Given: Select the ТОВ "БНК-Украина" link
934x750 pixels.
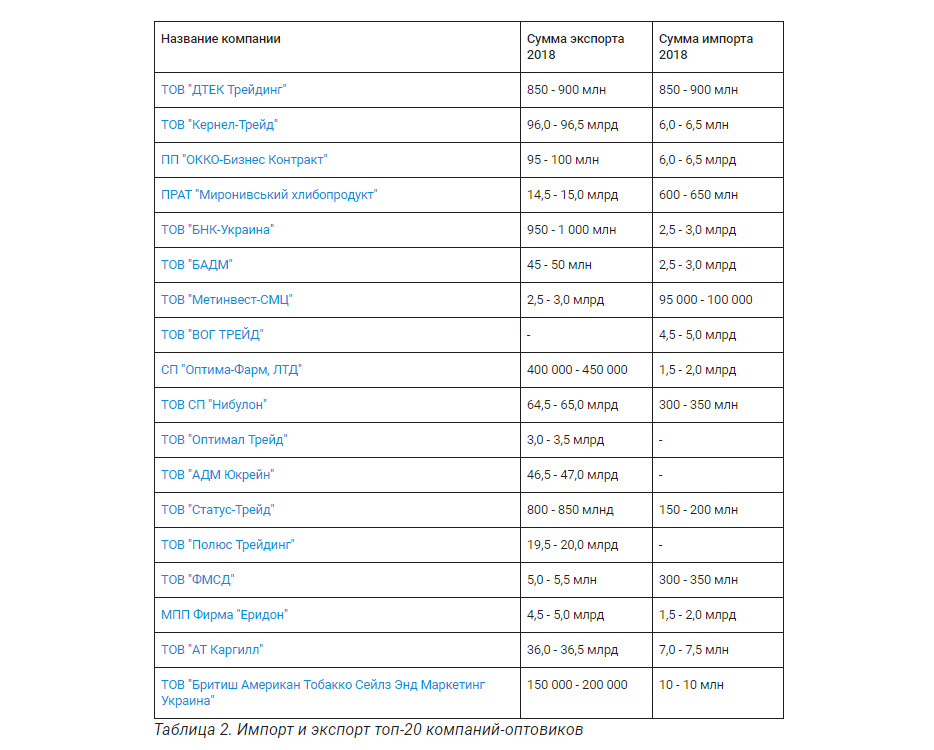Looking at the screenshot, I should point(217,230).
